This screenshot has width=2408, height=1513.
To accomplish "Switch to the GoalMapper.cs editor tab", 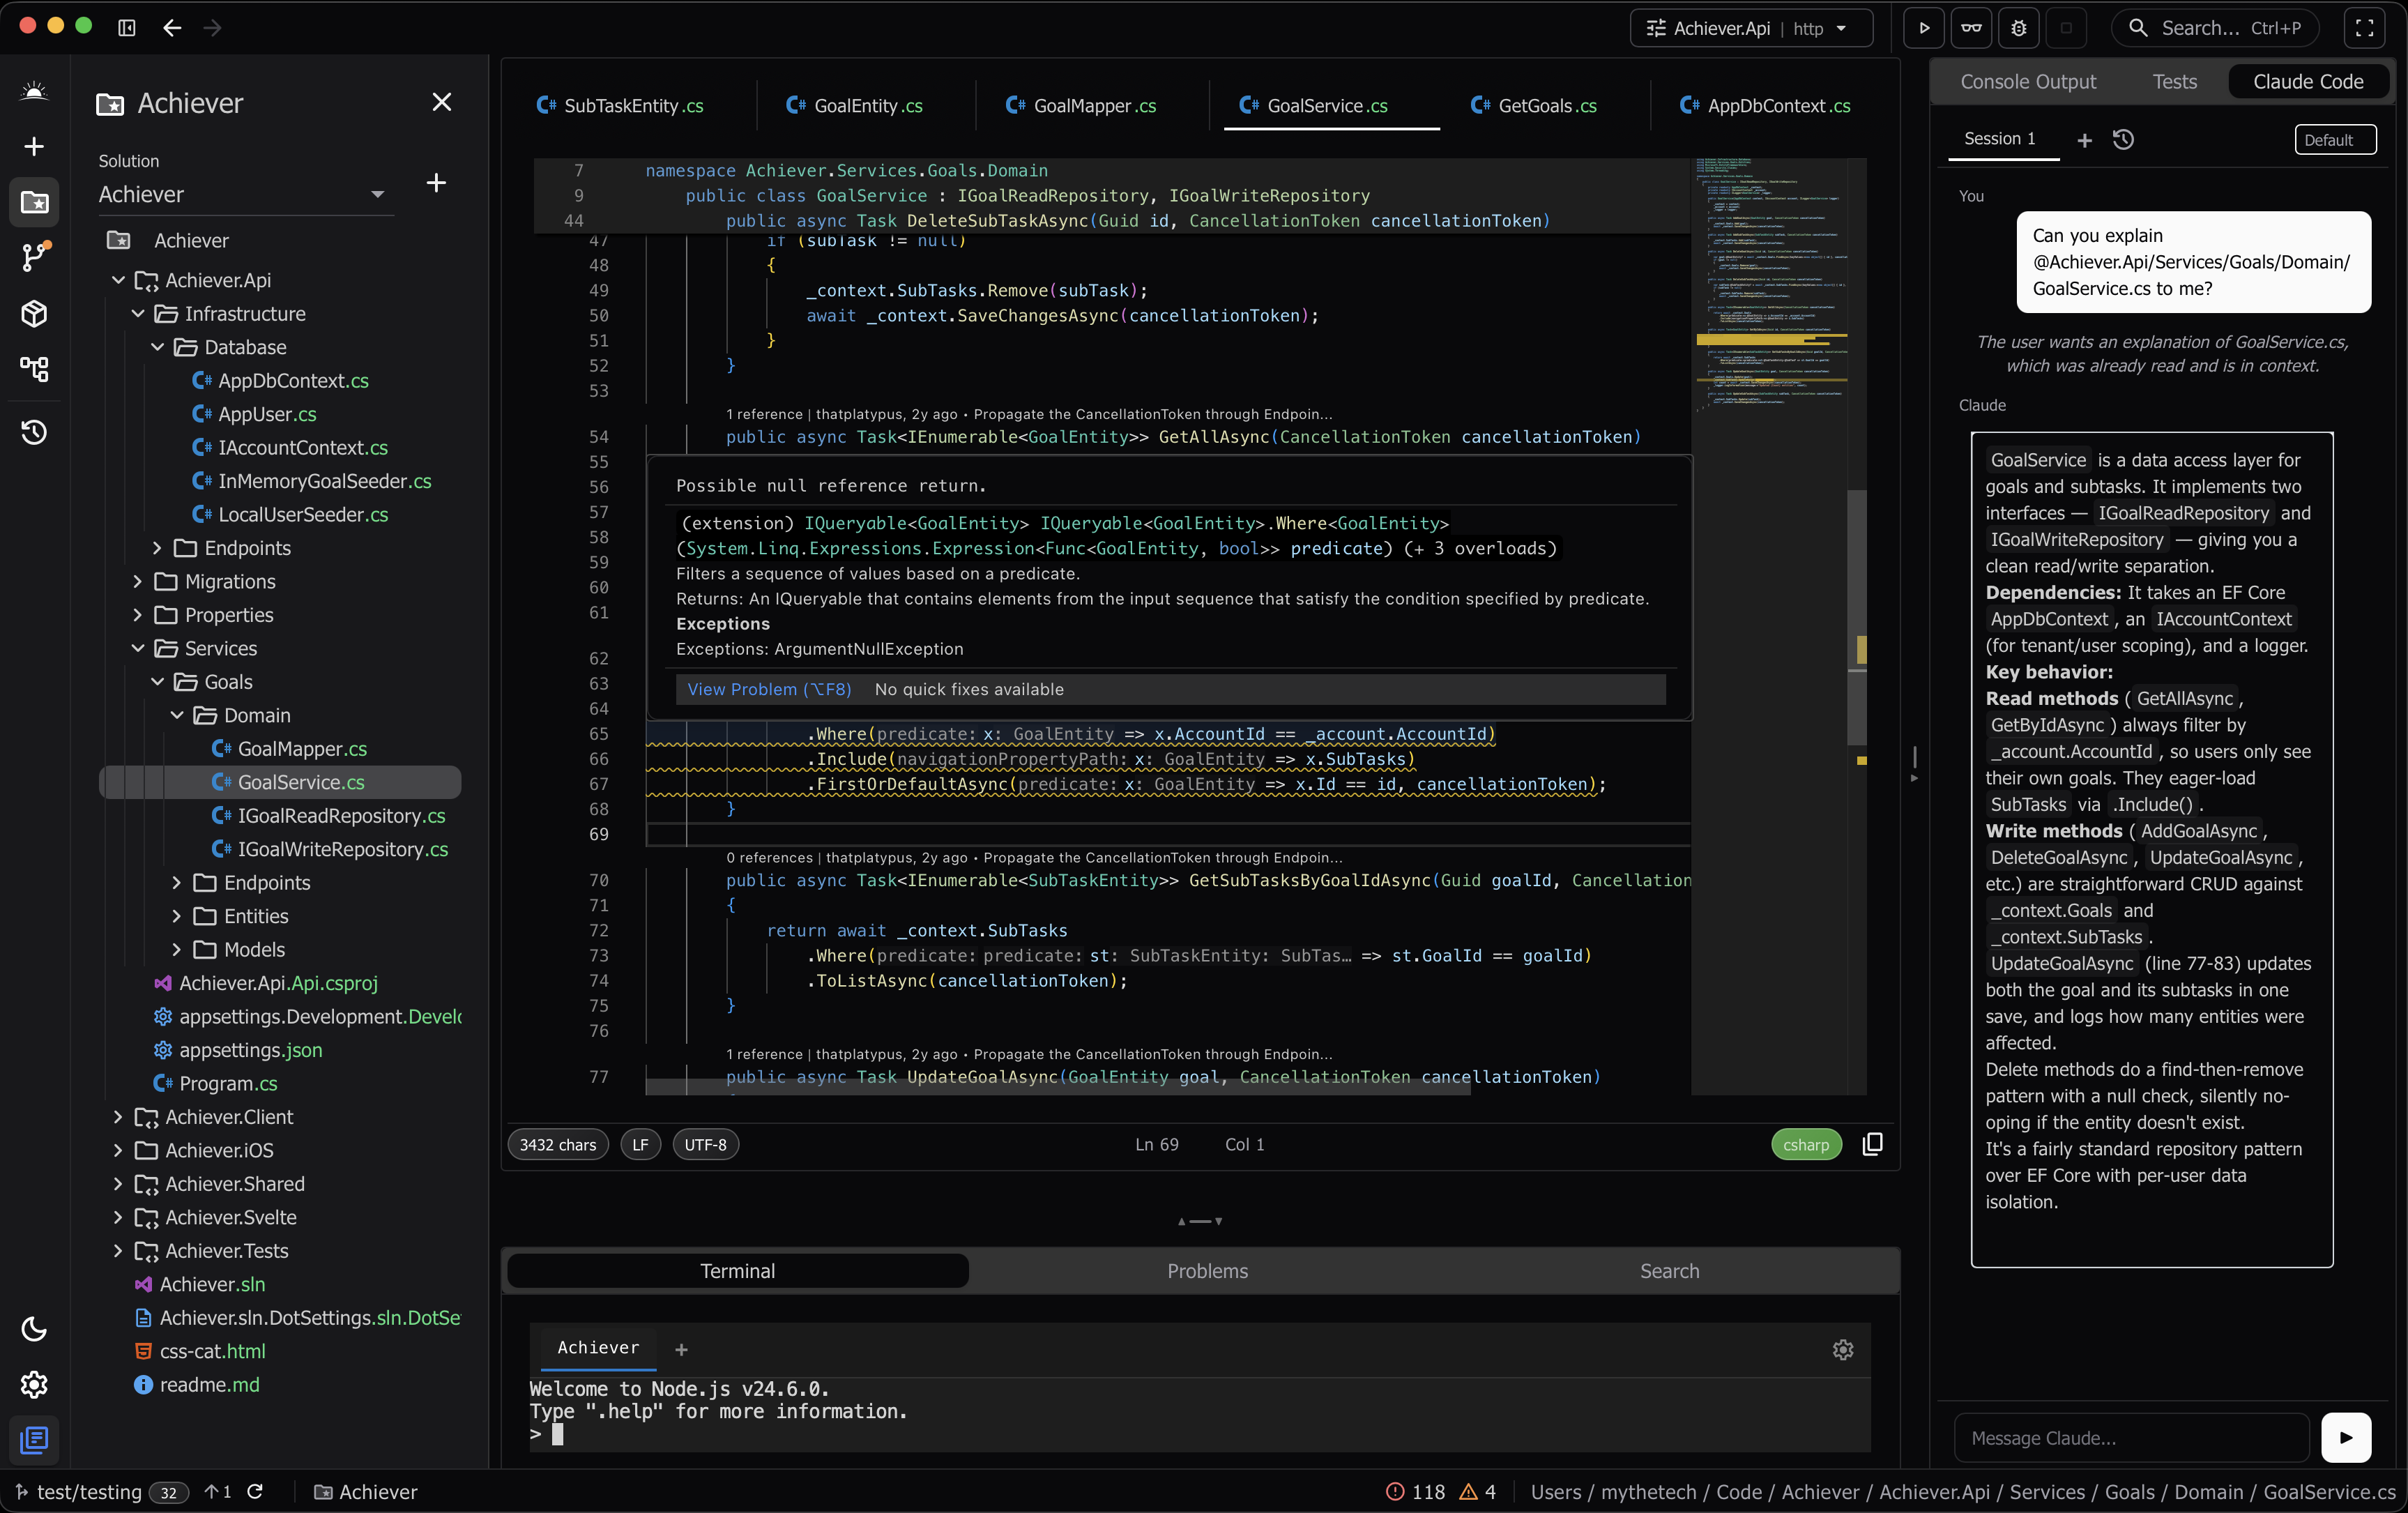I will click(x=1081, y=105).
